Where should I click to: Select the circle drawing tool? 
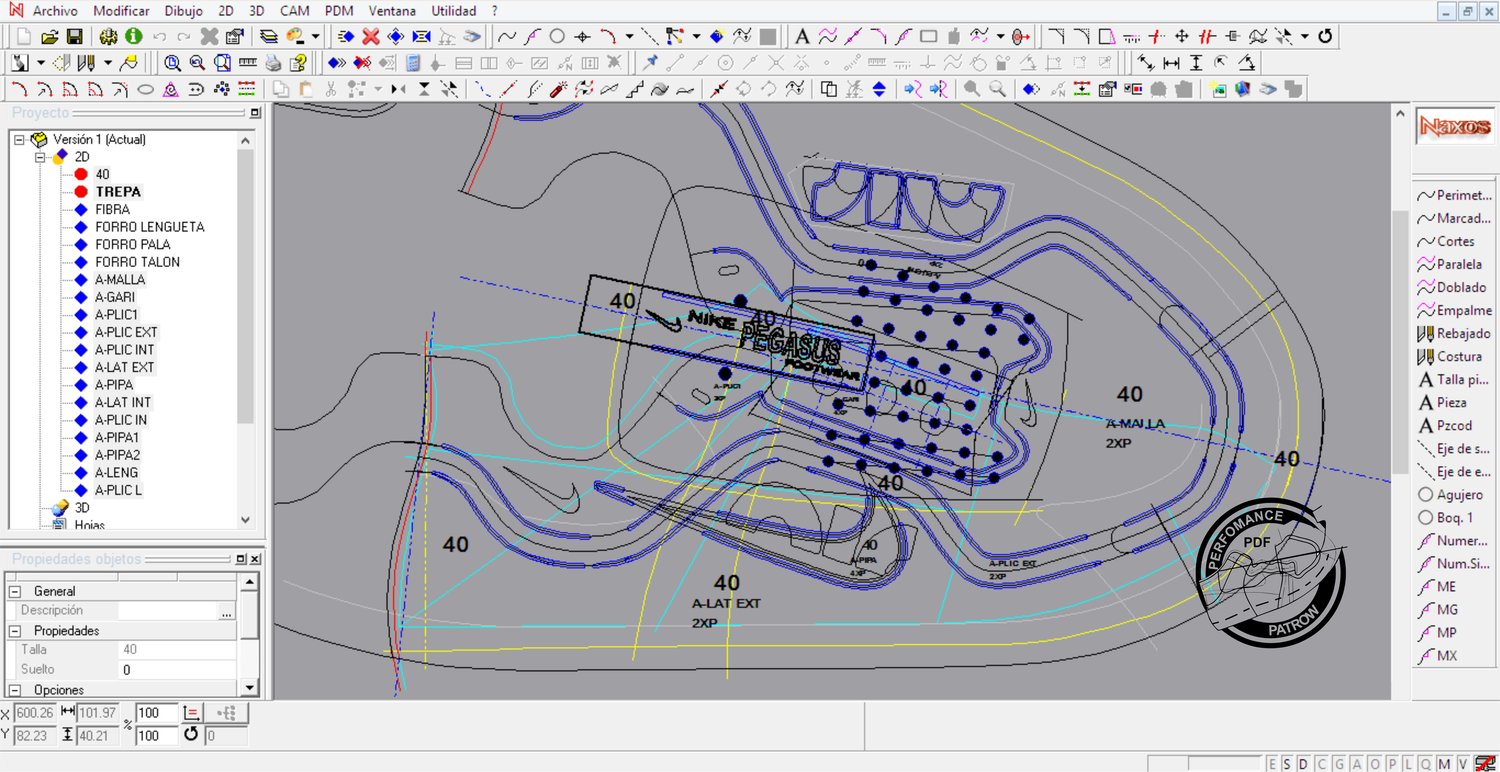pos(557,37)
